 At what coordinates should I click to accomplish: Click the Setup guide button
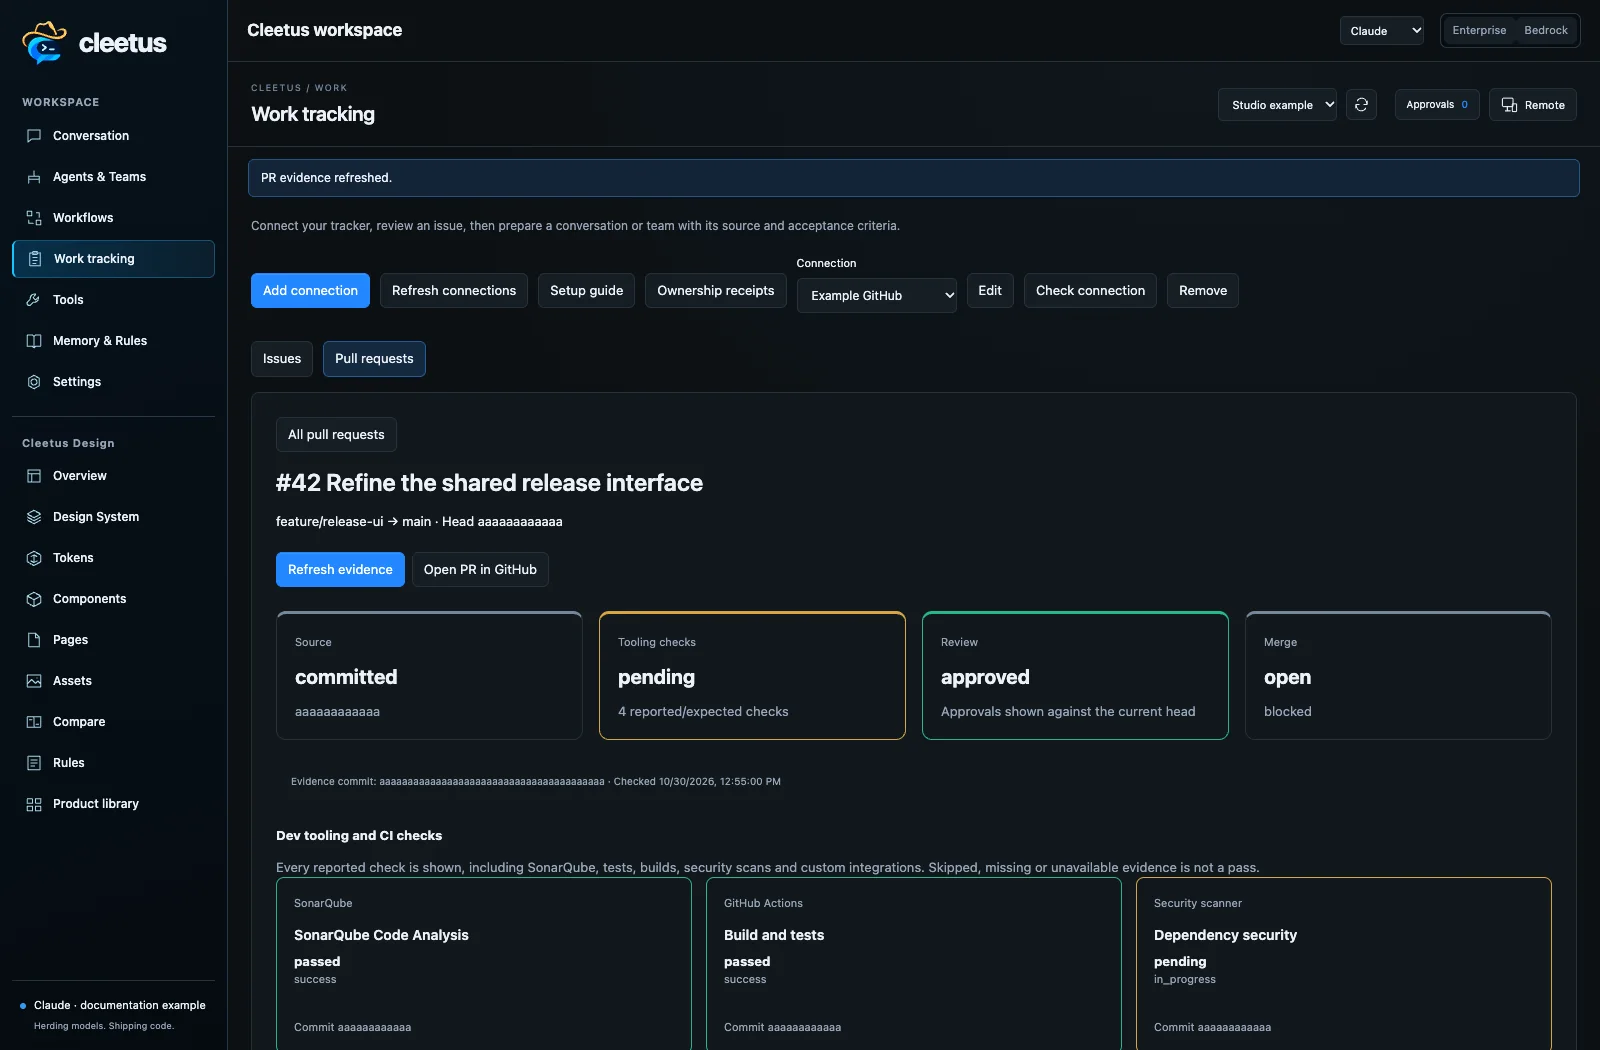click(586, 291)
